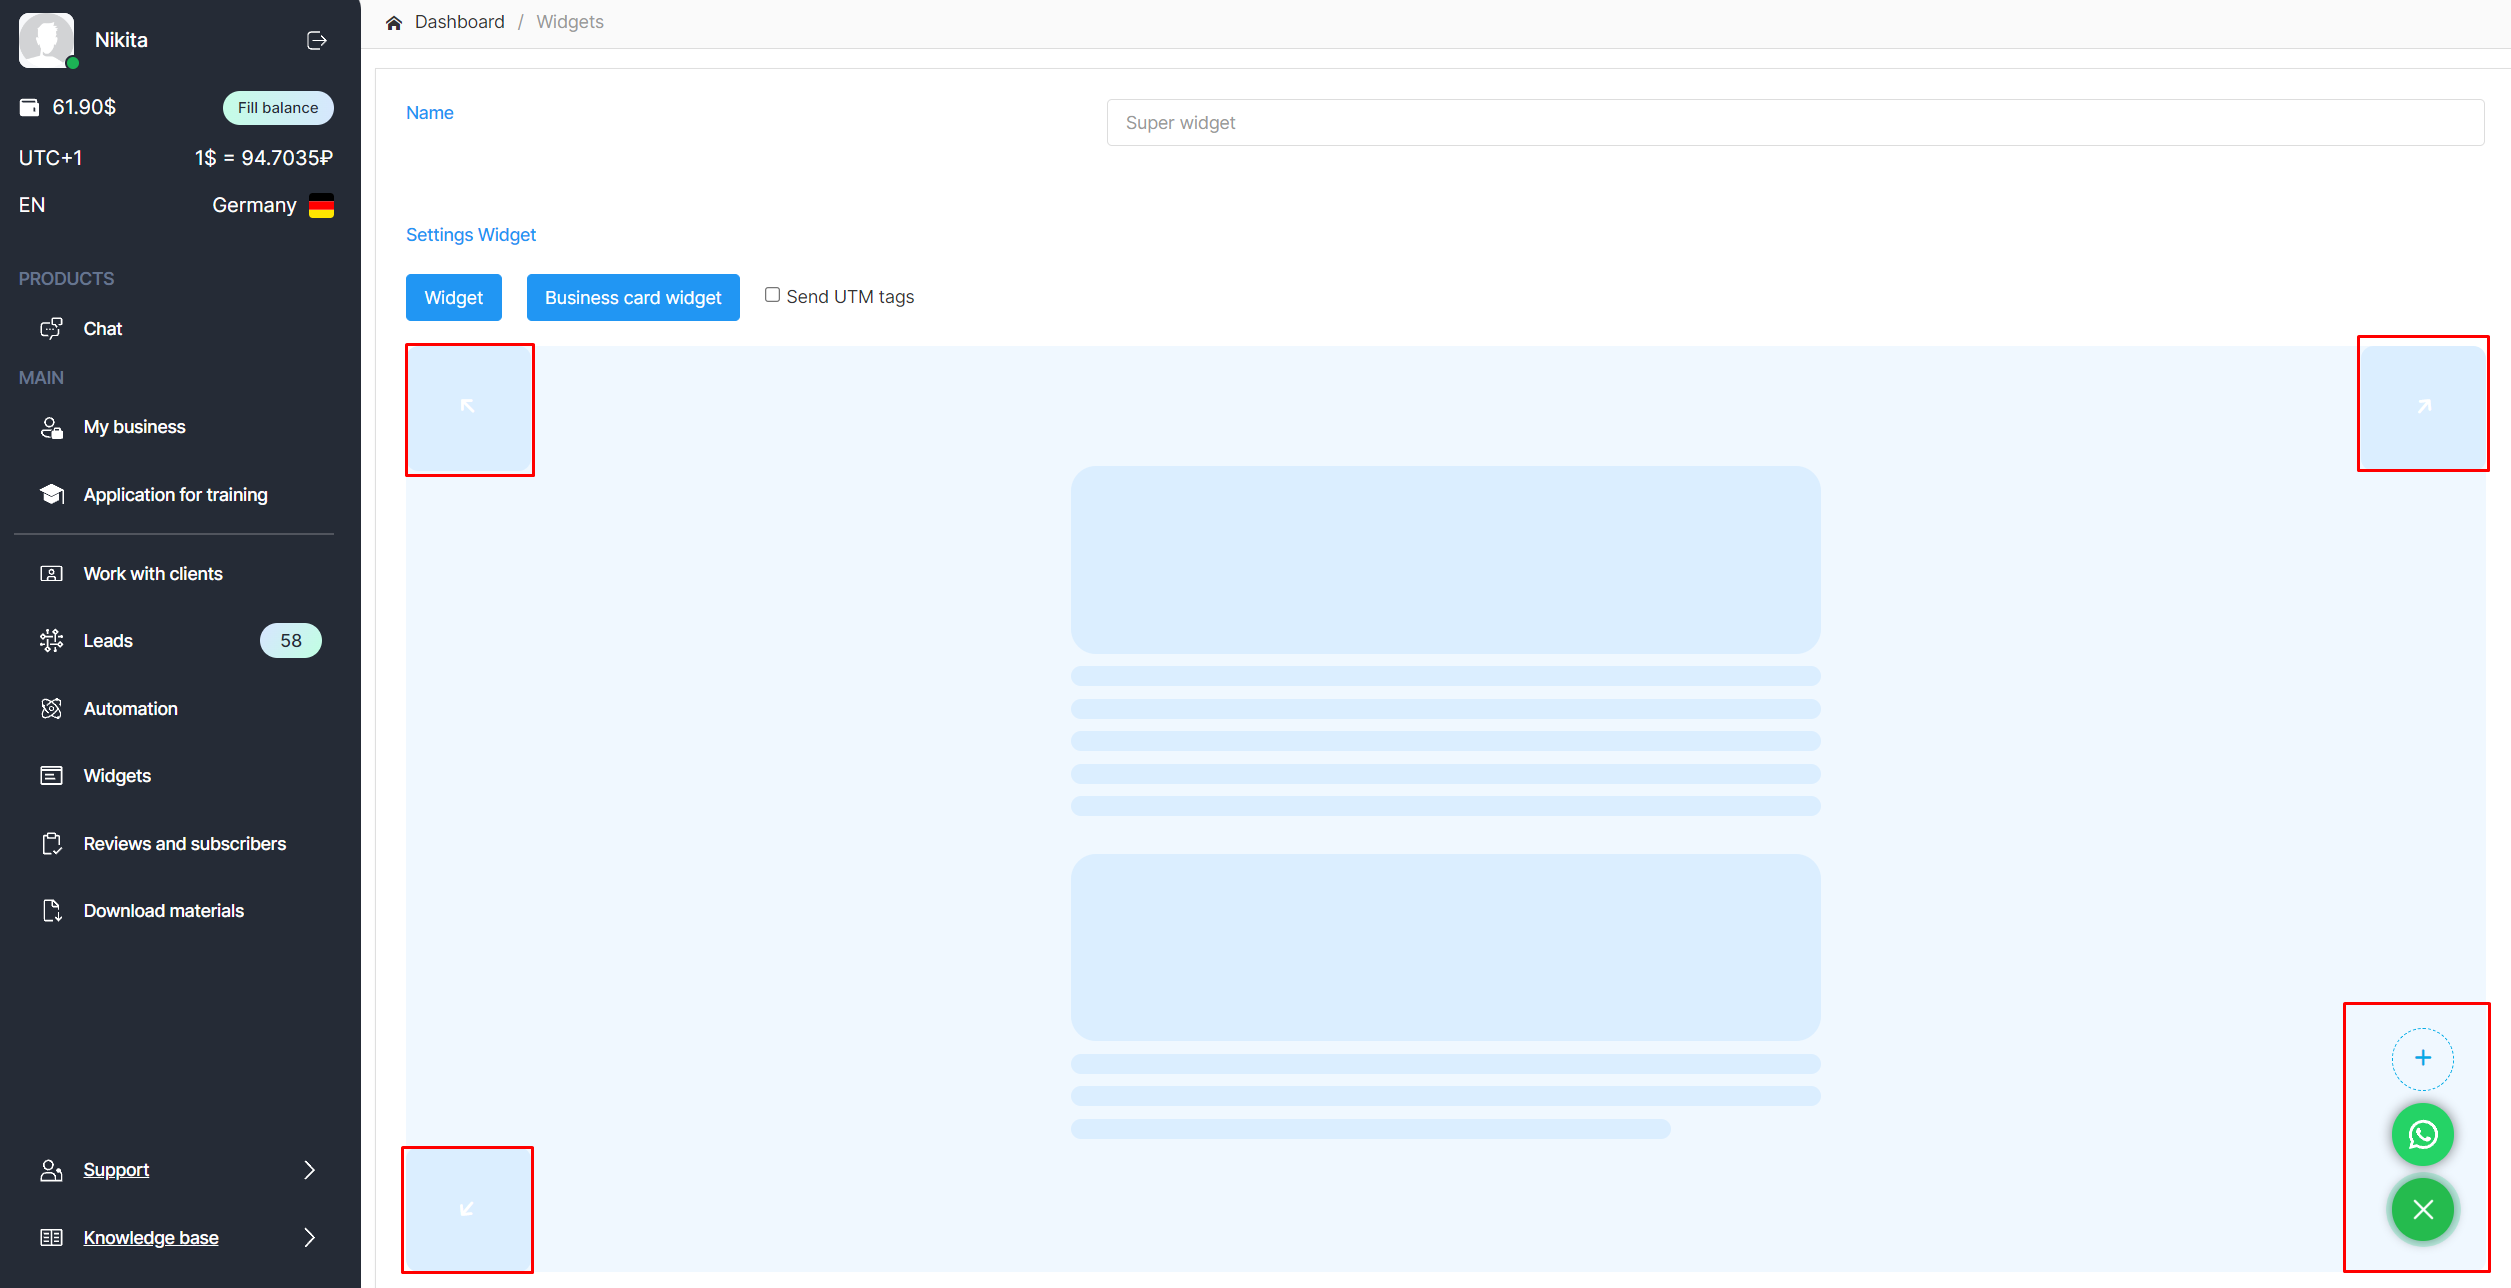Click the dashed plus add-channel button
2511x1288 pixels.
coord(2422,1058)
